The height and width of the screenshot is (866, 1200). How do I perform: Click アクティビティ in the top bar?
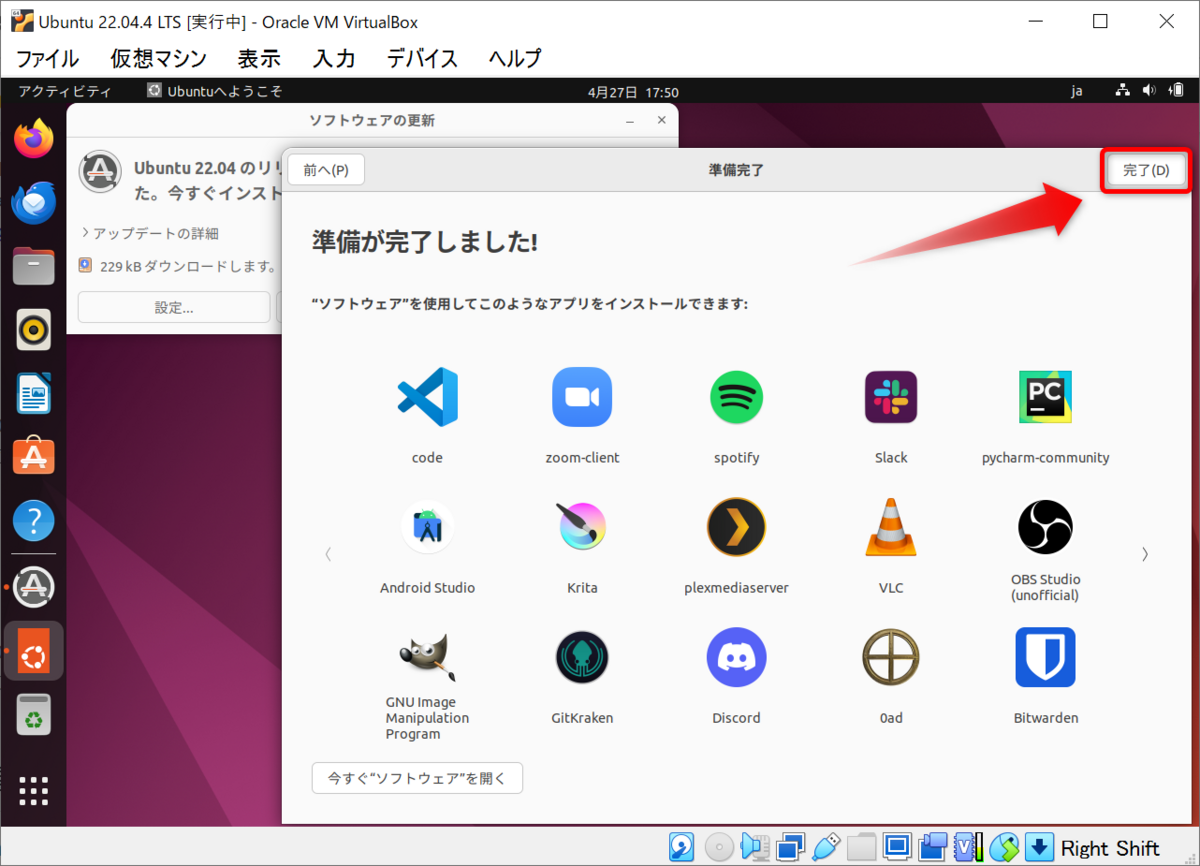65,91
